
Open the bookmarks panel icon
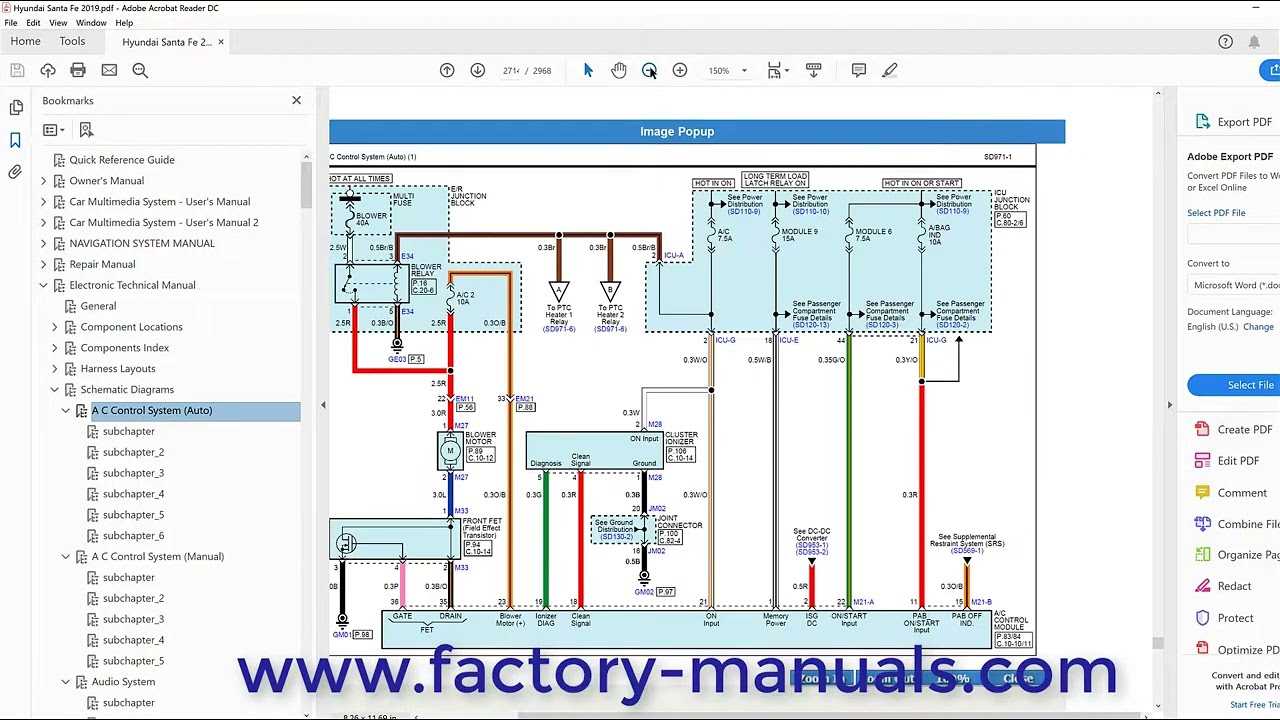(x=16, y=140)
